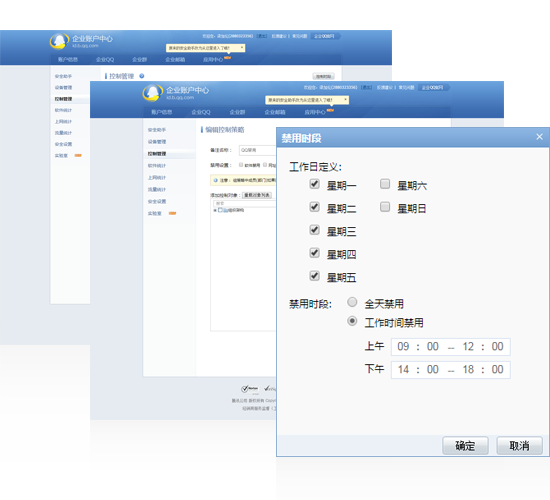Image resolution: width=550 pixels, height=500 pixels.
Task: Select 控制管理 in the middle window sidebar
Action: [157, 154]
